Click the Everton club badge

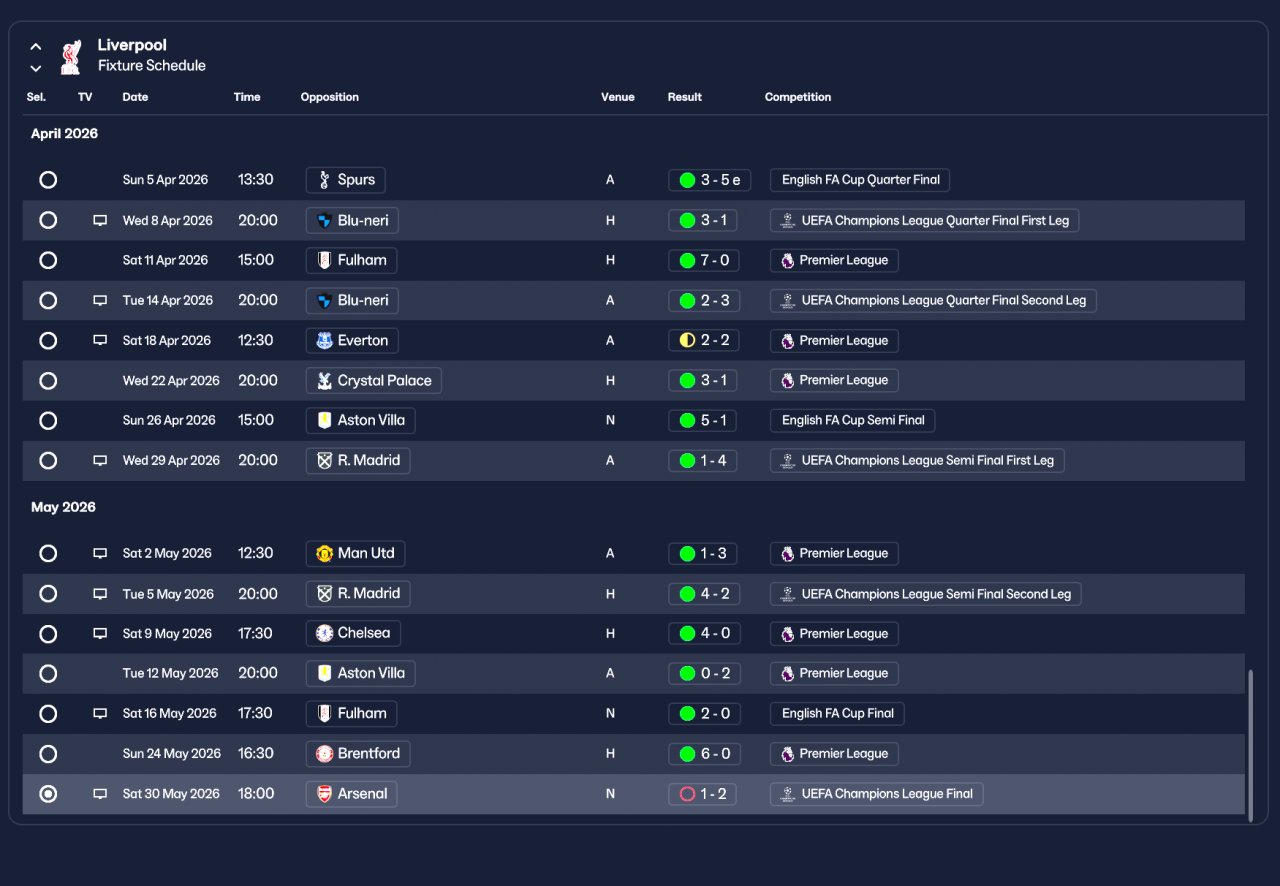(324, 340)
